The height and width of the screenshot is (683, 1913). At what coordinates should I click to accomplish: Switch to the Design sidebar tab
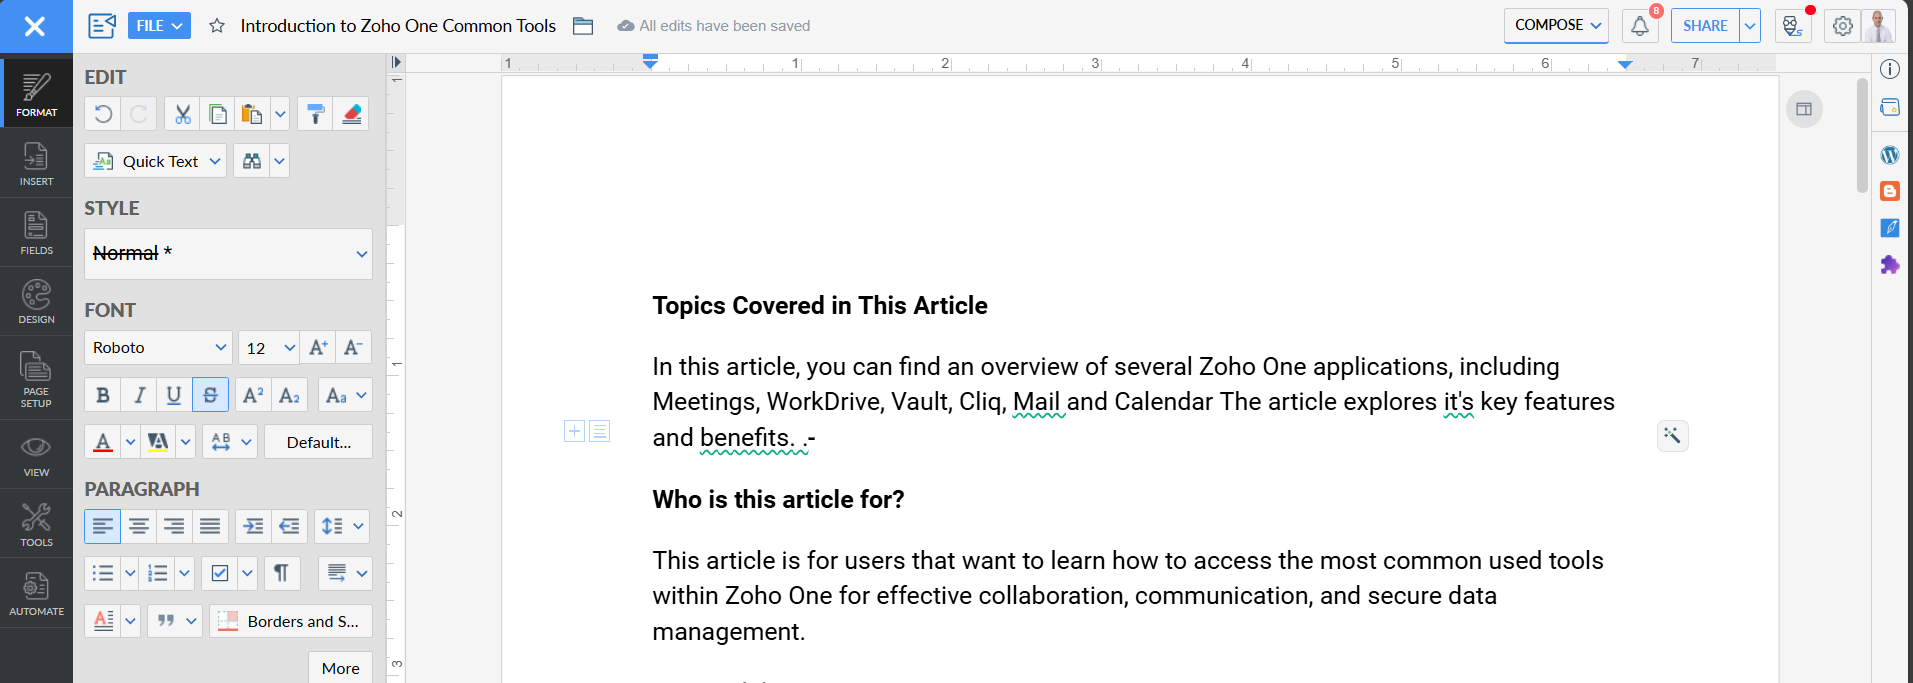pyautogui.click(x=36, y=301)
